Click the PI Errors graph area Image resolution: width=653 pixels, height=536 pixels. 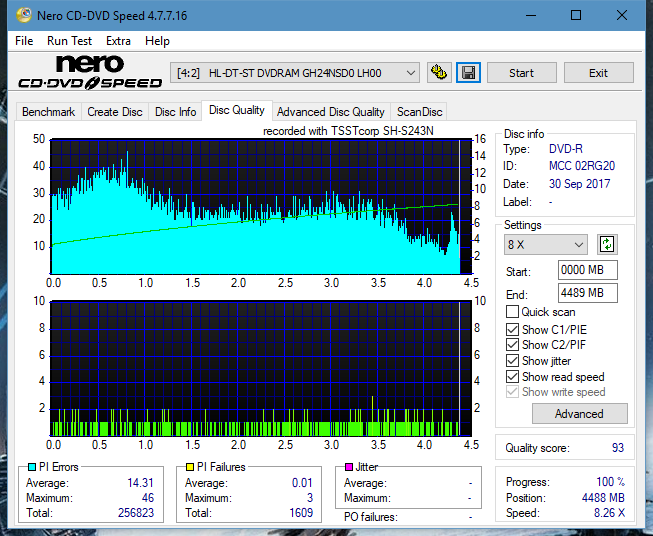click(x=261, y=207)
